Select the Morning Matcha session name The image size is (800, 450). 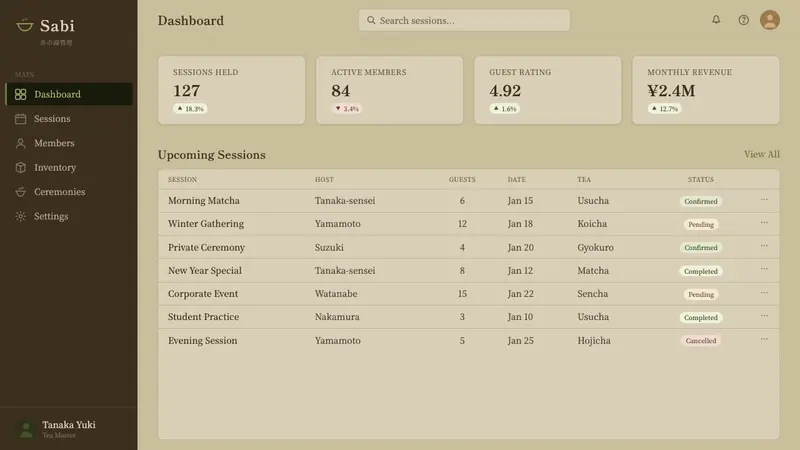point(204,201)
